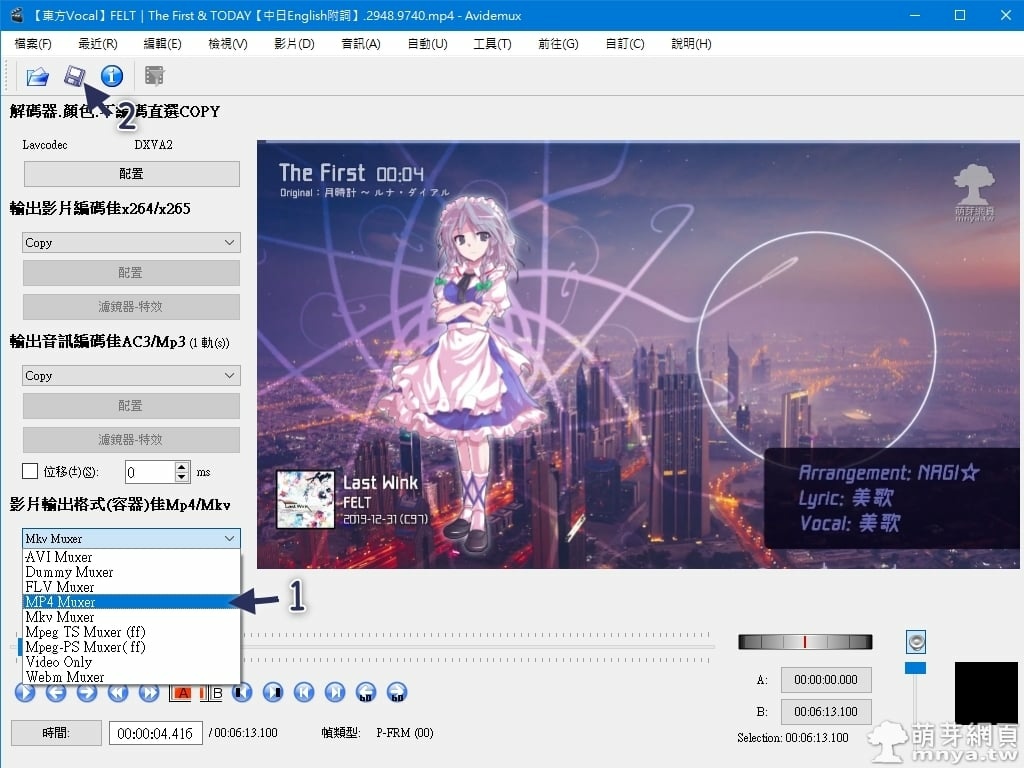Viewport: 1024px width, 768px height.
Task: Click the film strip toolbar icon
Action: (x=154, y=76)
